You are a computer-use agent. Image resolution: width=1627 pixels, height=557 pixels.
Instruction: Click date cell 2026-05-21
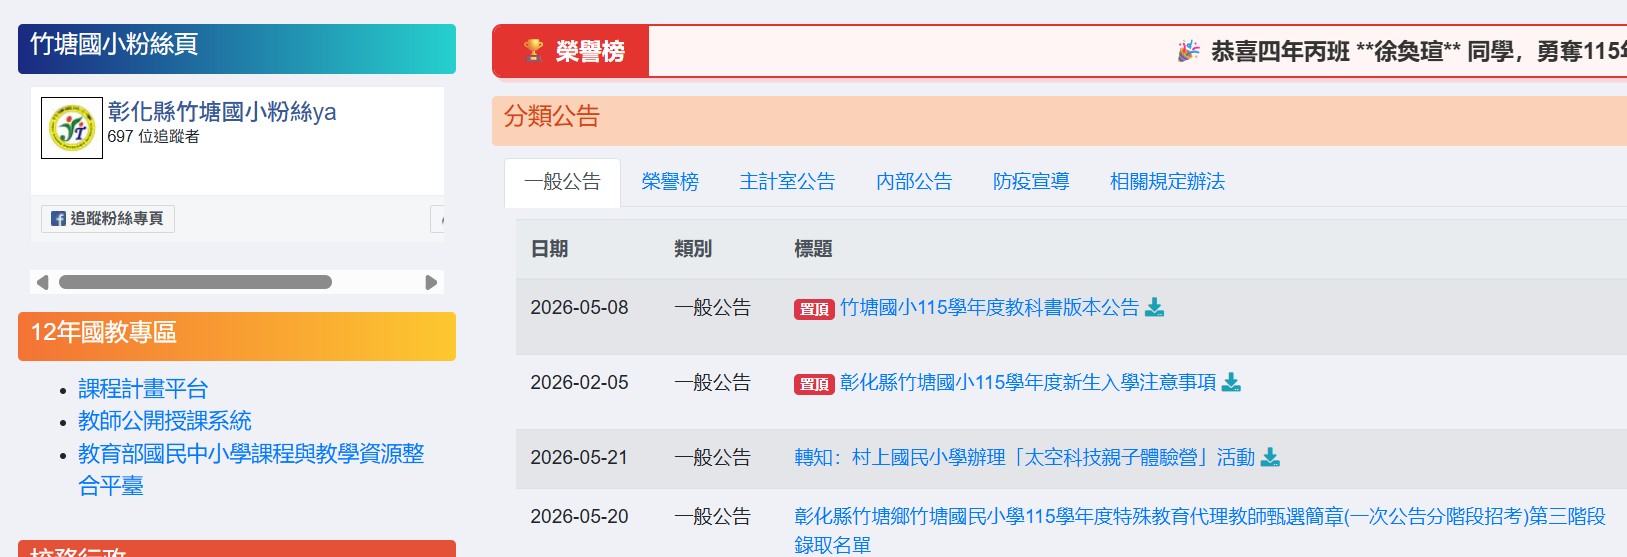[579, 457]
